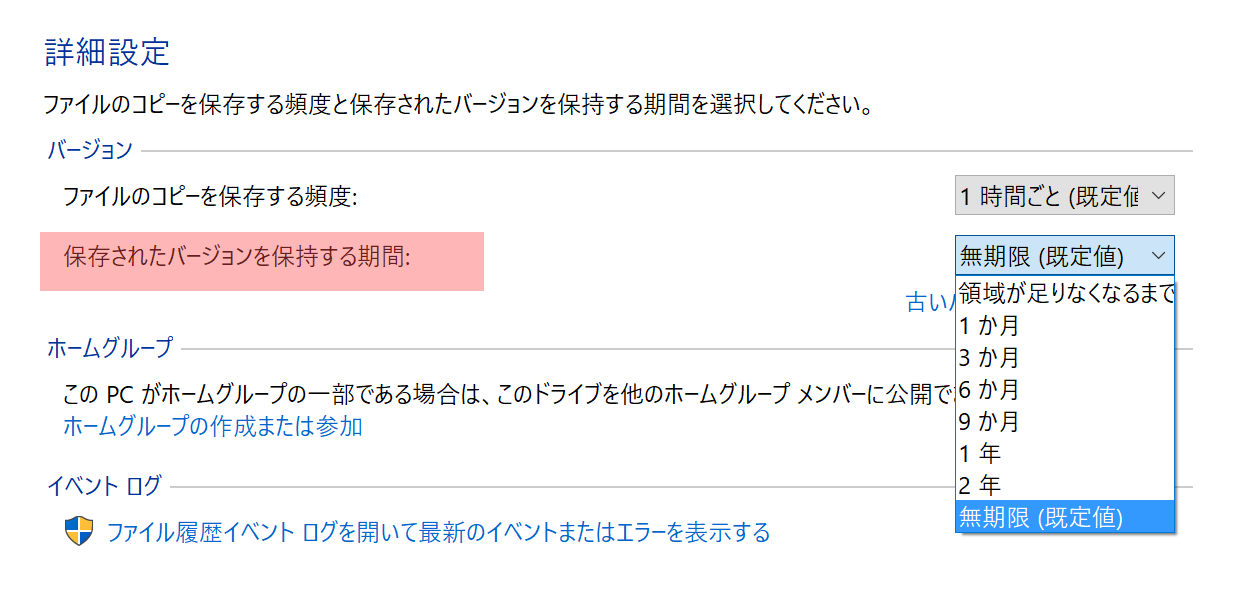Click the partially hidden 古い link
Viewport: 1235px width, 611px height.
(930, 303)
